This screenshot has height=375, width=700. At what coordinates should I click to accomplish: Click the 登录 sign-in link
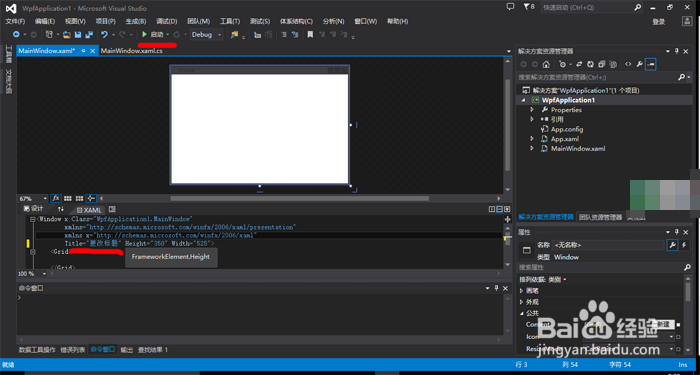pyautogui.click(x=659, y=22)
